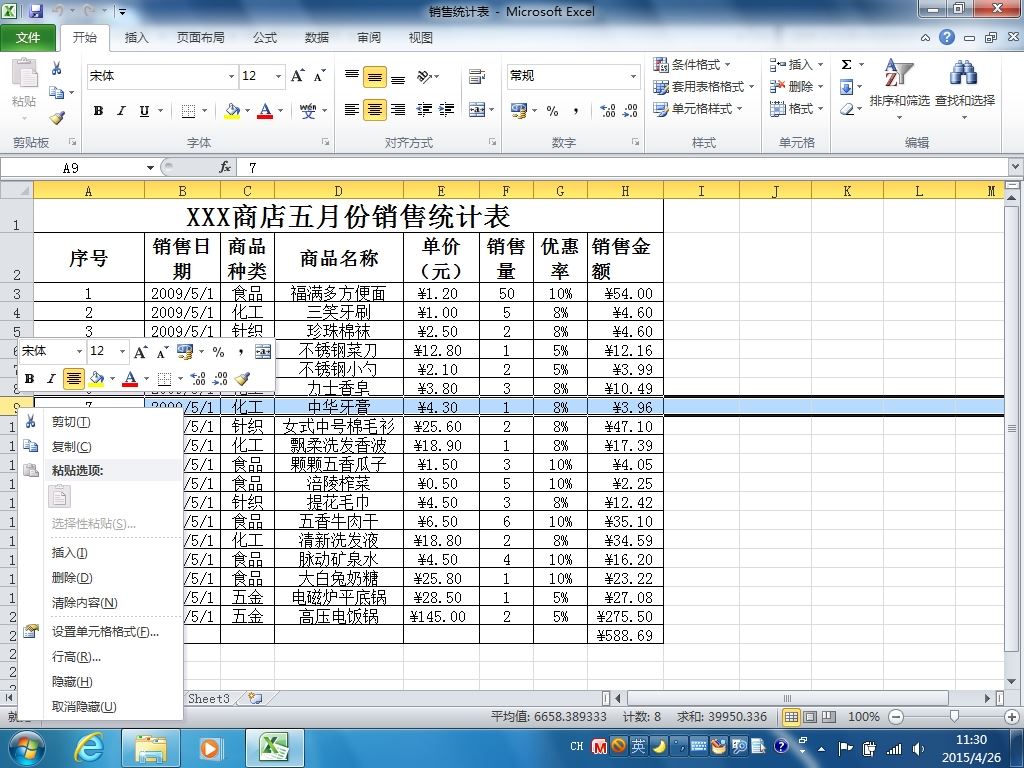The width and height of the screenshot is (1024, 768).
Task: Choose 清除内容 Clear Contents in context menu
Action: pos(101,603)
